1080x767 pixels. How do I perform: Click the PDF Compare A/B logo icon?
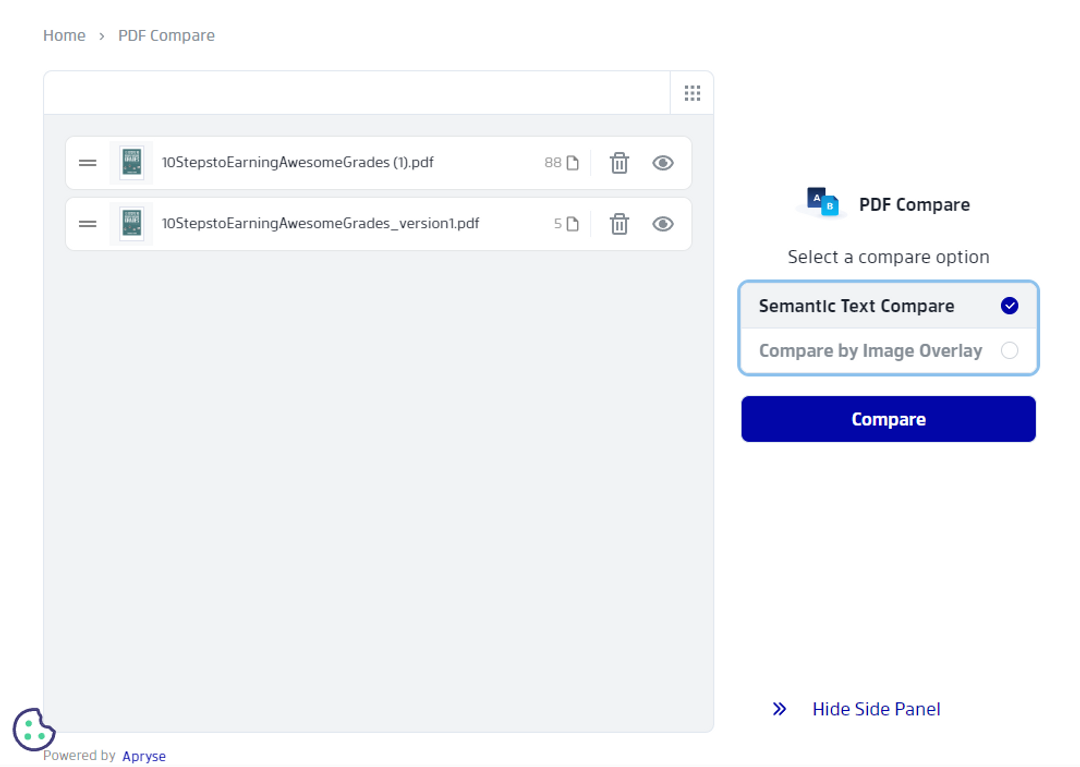pos(820,203)
